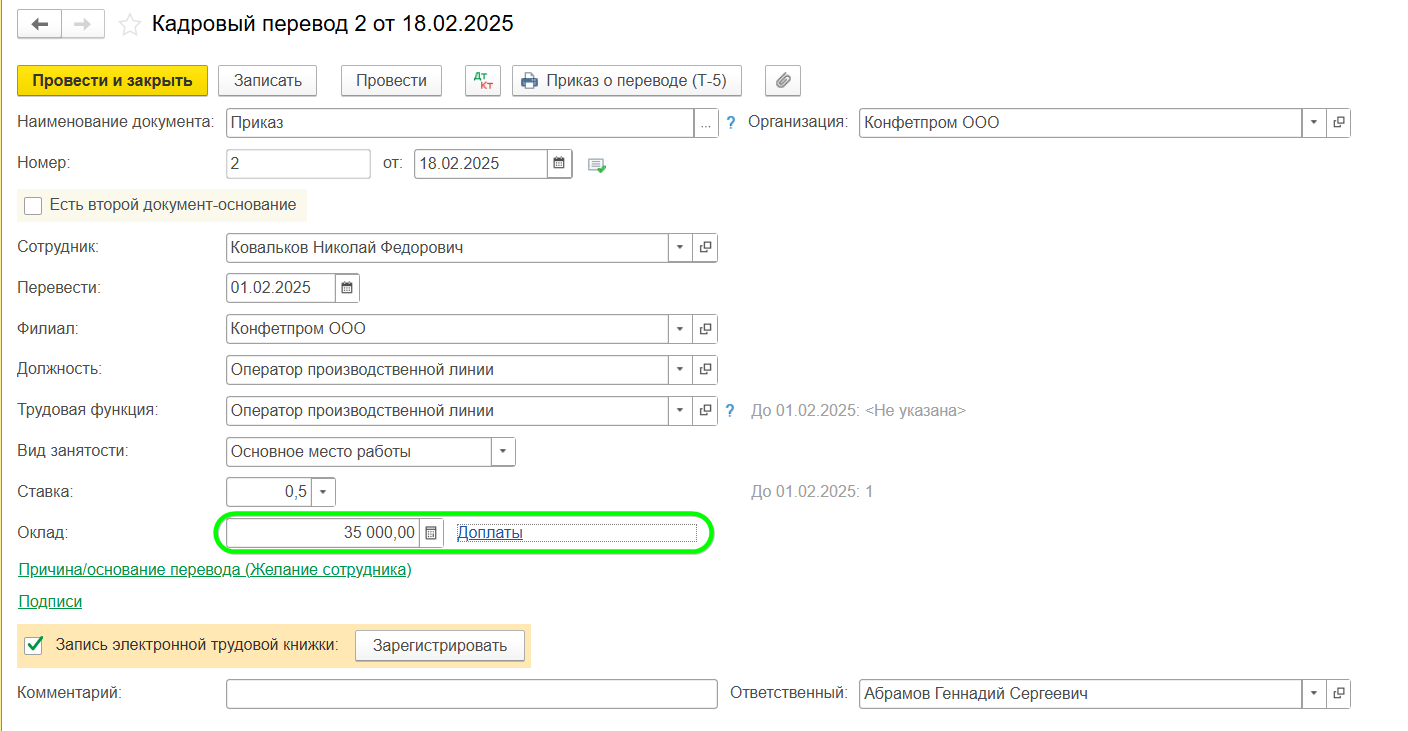The image size is (1408, 731).
Task: Go back with the left arrow
Action: (x=41, y=24)
